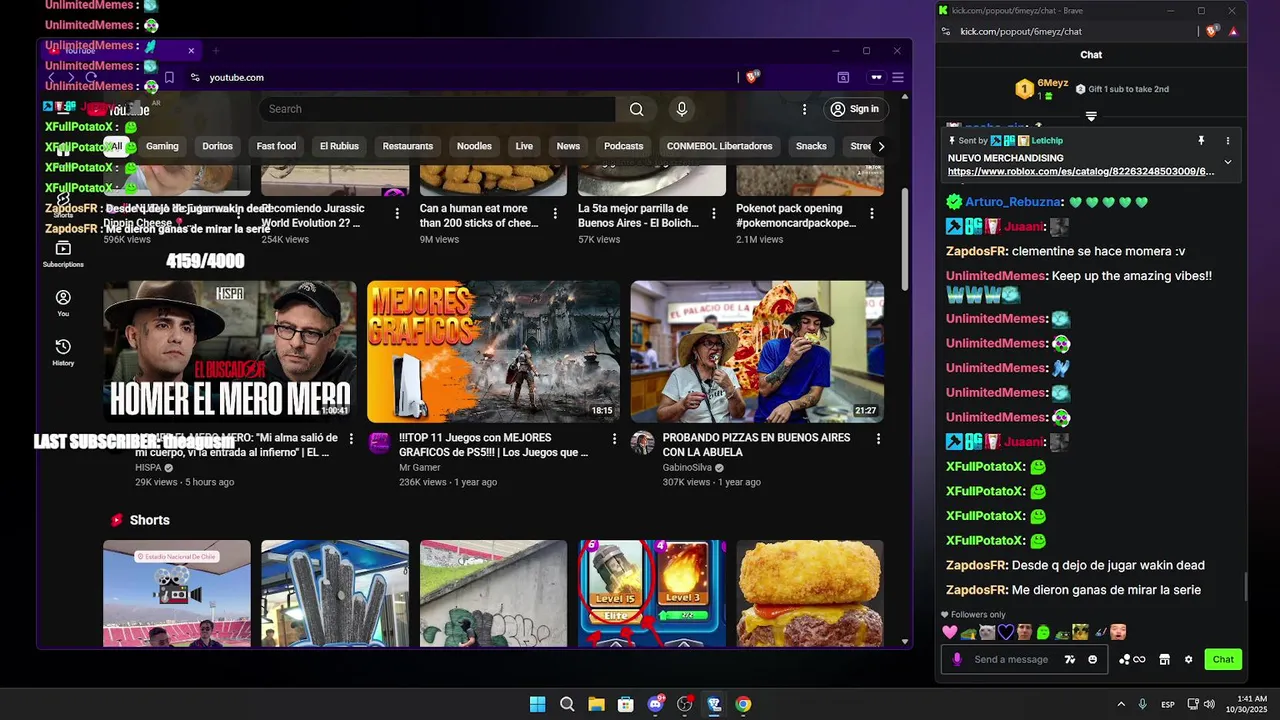
Task: Open the You section in YouTube sidebar
Action: pyautogui.click(x=63, y=303)
